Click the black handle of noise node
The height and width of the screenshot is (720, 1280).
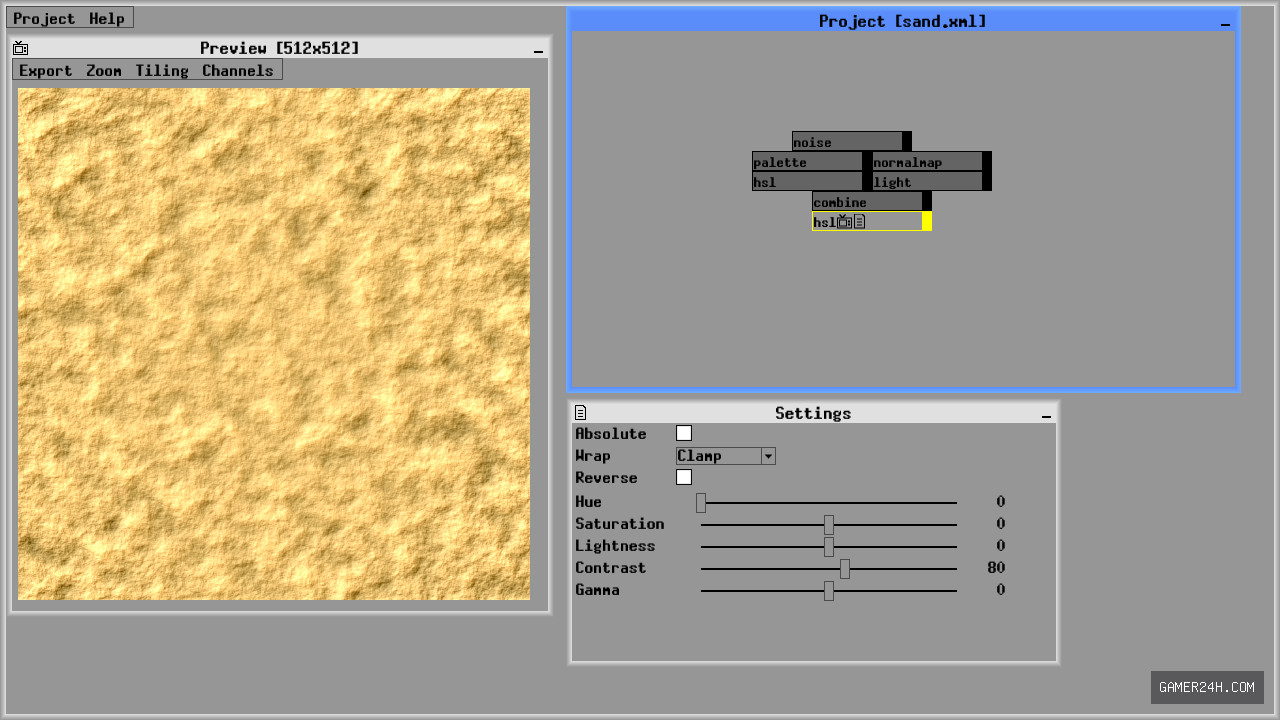pyautogui.click(x=907, y=142)
